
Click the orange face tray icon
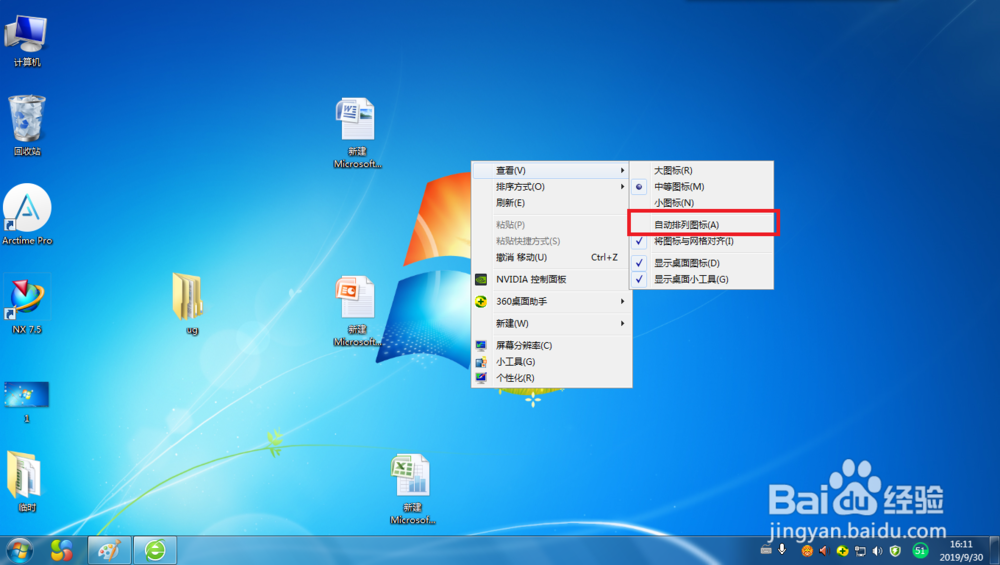tap(807, 551)
